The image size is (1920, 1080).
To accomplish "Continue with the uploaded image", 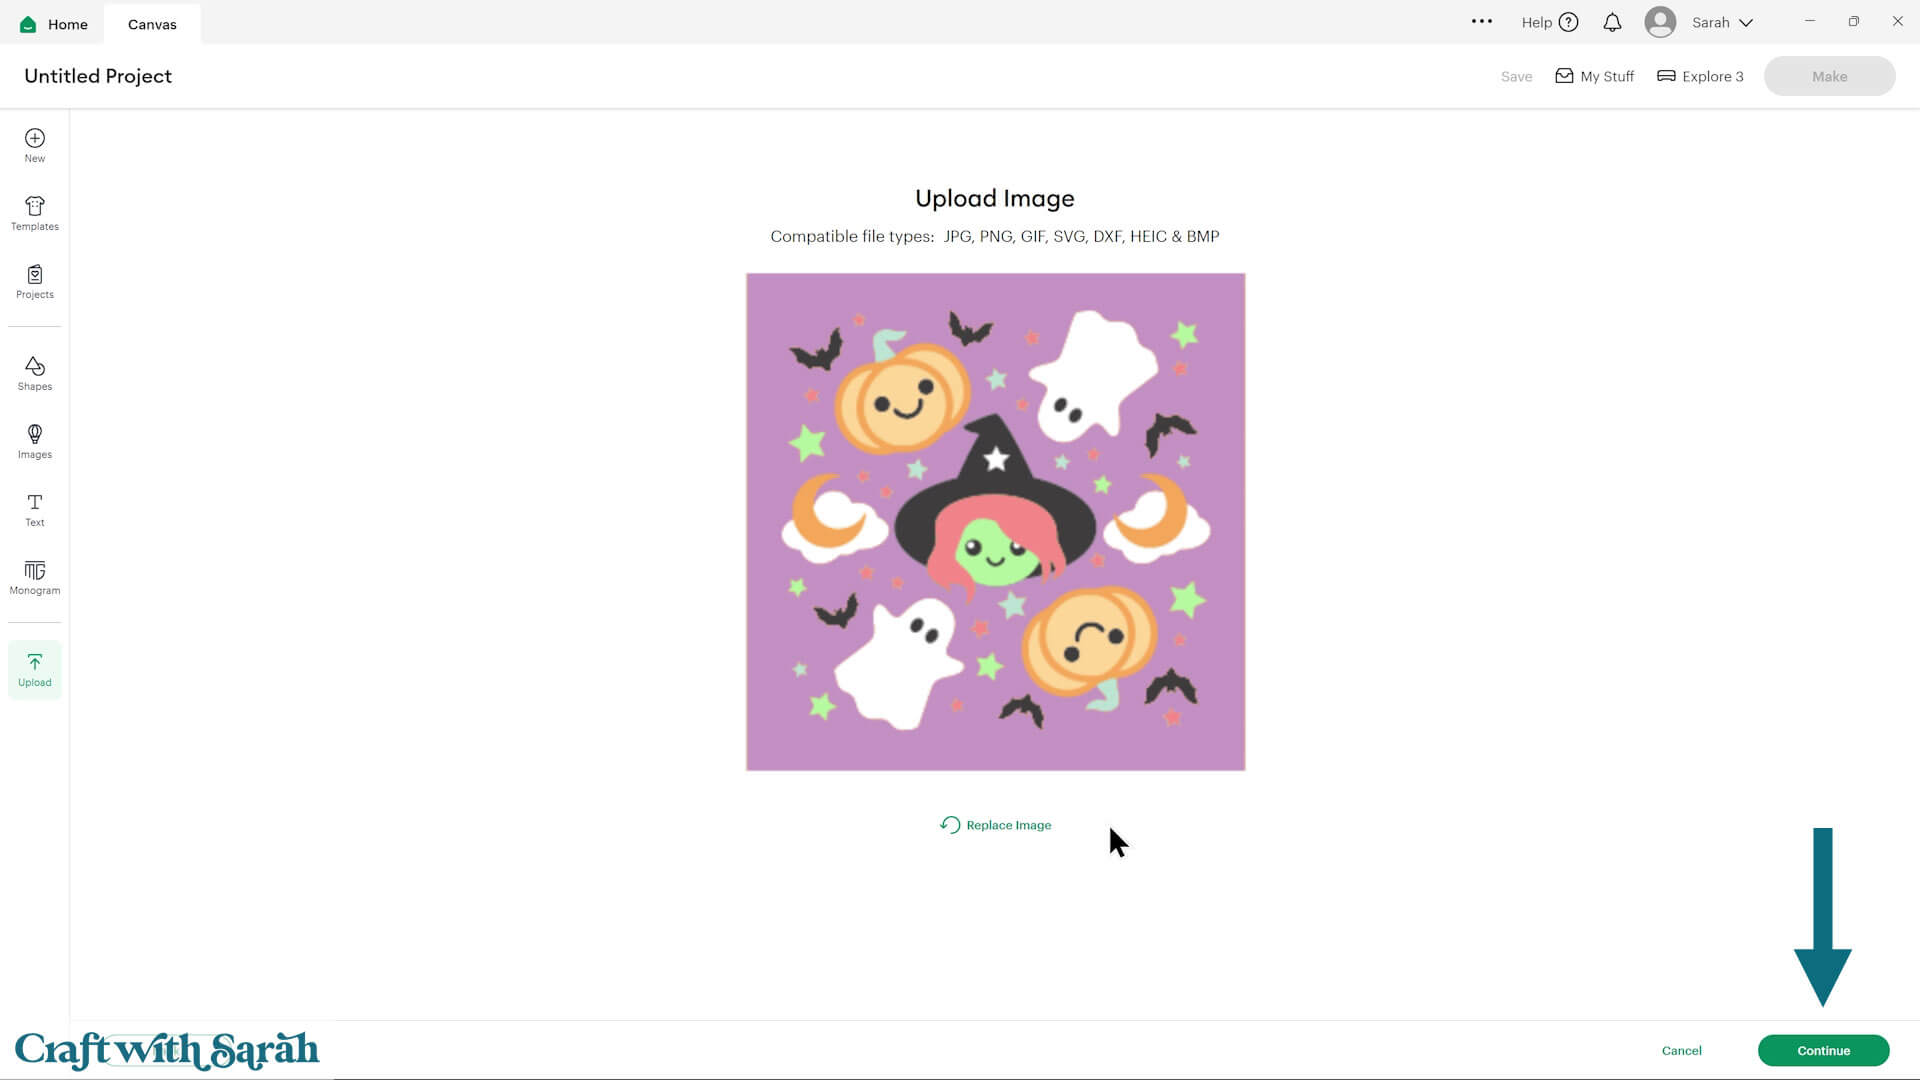I will click(x=1824, y=1050).
